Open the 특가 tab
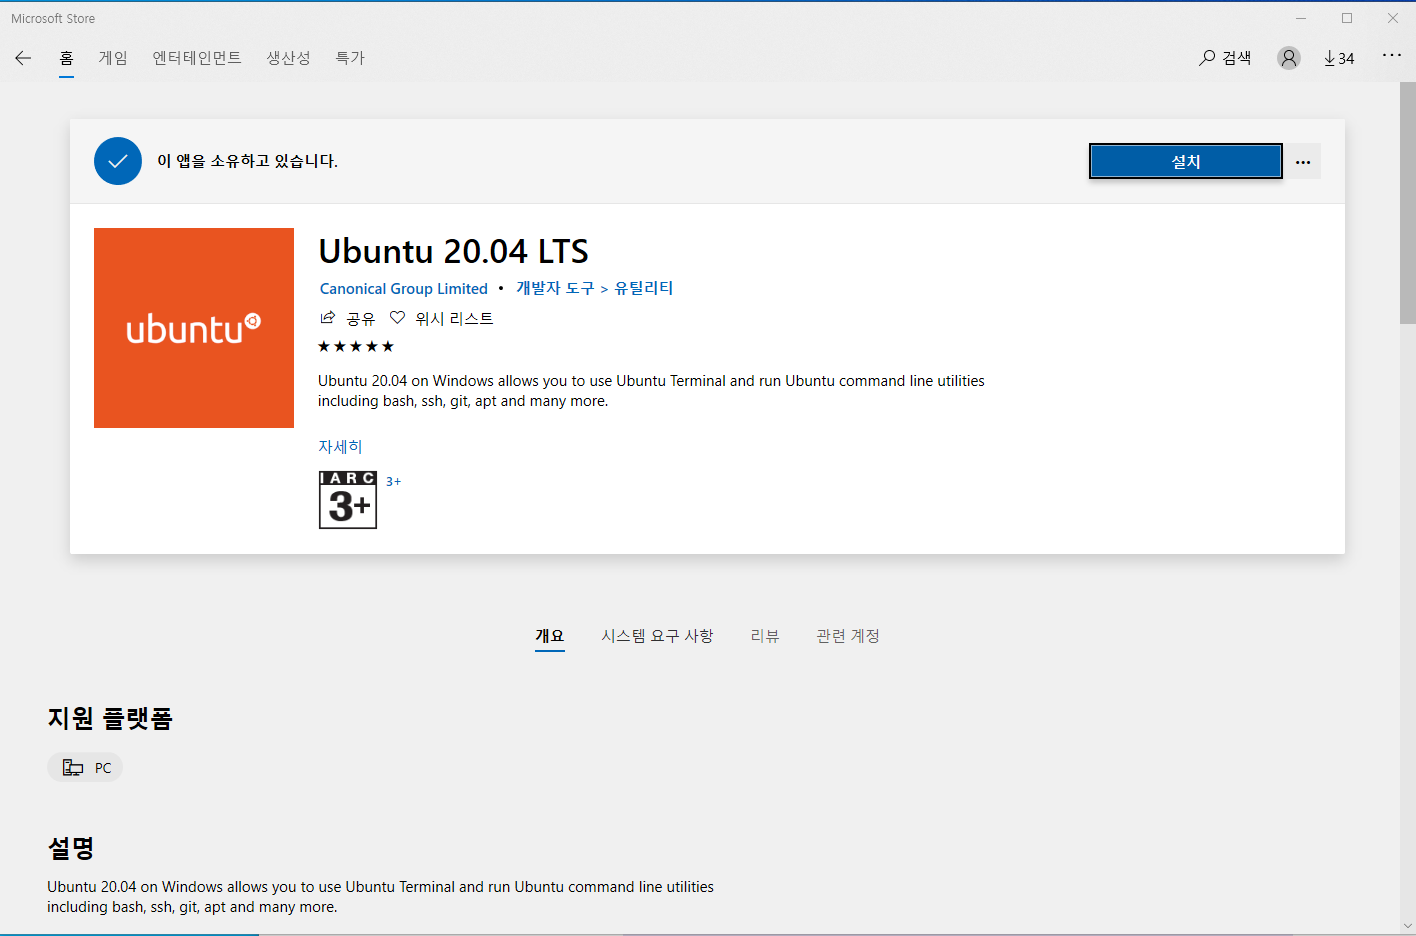 pyautogui.click(x=350, y=58)
